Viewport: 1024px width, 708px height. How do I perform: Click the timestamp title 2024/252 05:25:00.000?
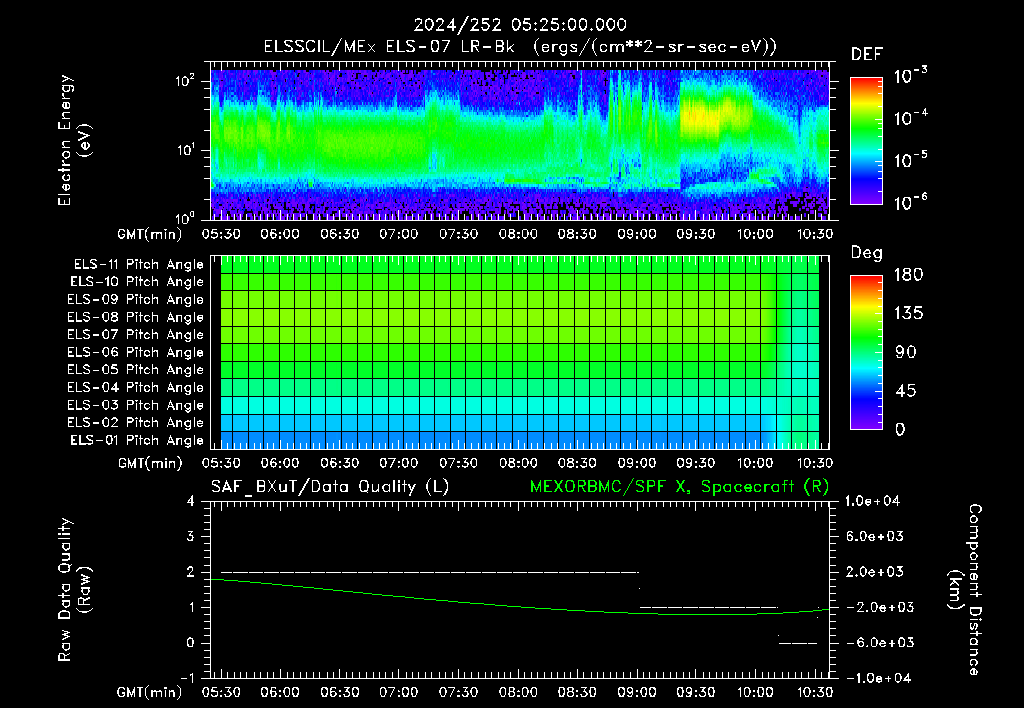(x=520, y=25)
